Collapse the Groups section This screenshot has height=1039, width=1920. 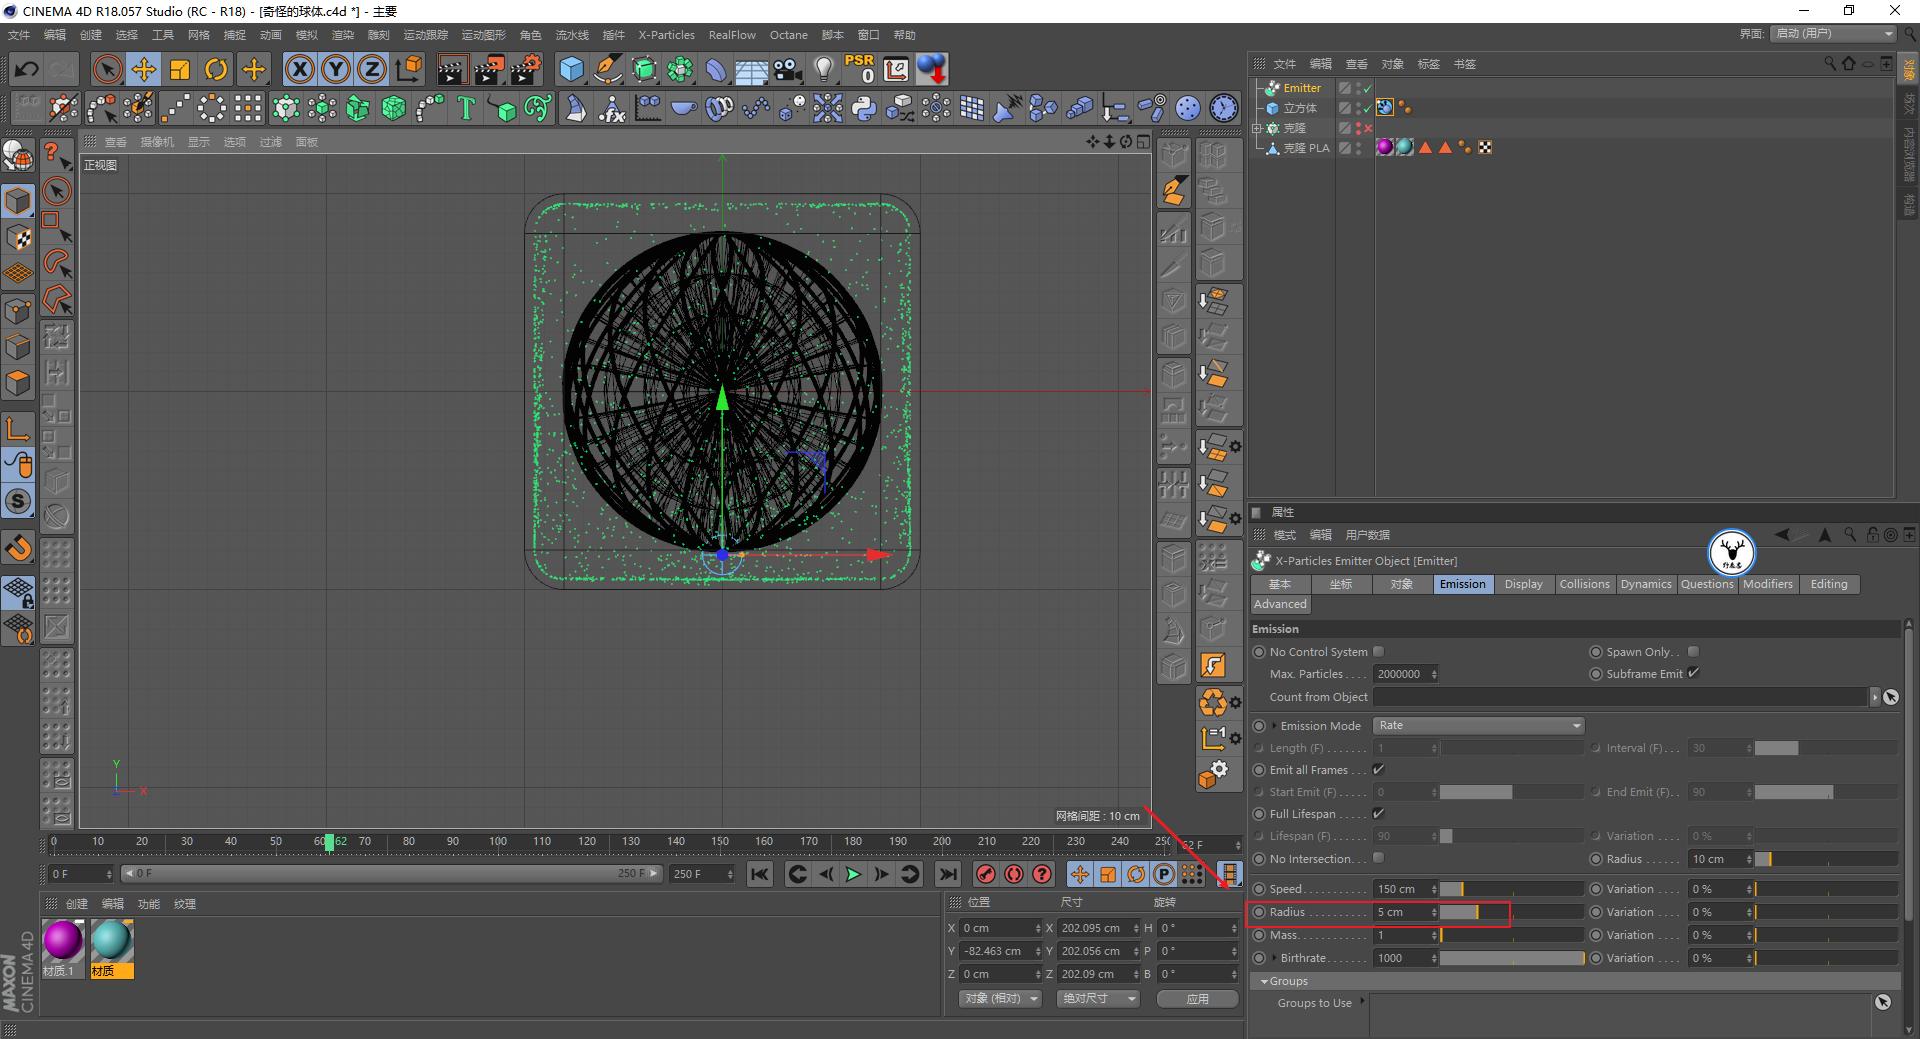[x=1266, y=981]
